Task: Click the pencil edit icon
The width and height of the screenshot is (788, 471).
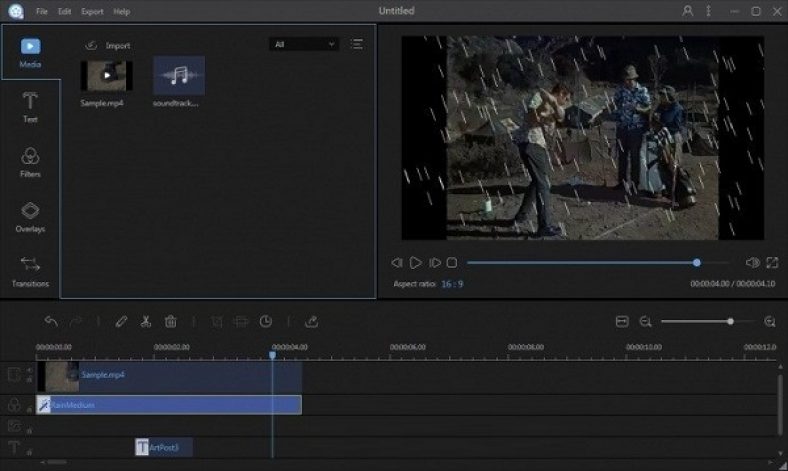Action: [x=121, y=321]
